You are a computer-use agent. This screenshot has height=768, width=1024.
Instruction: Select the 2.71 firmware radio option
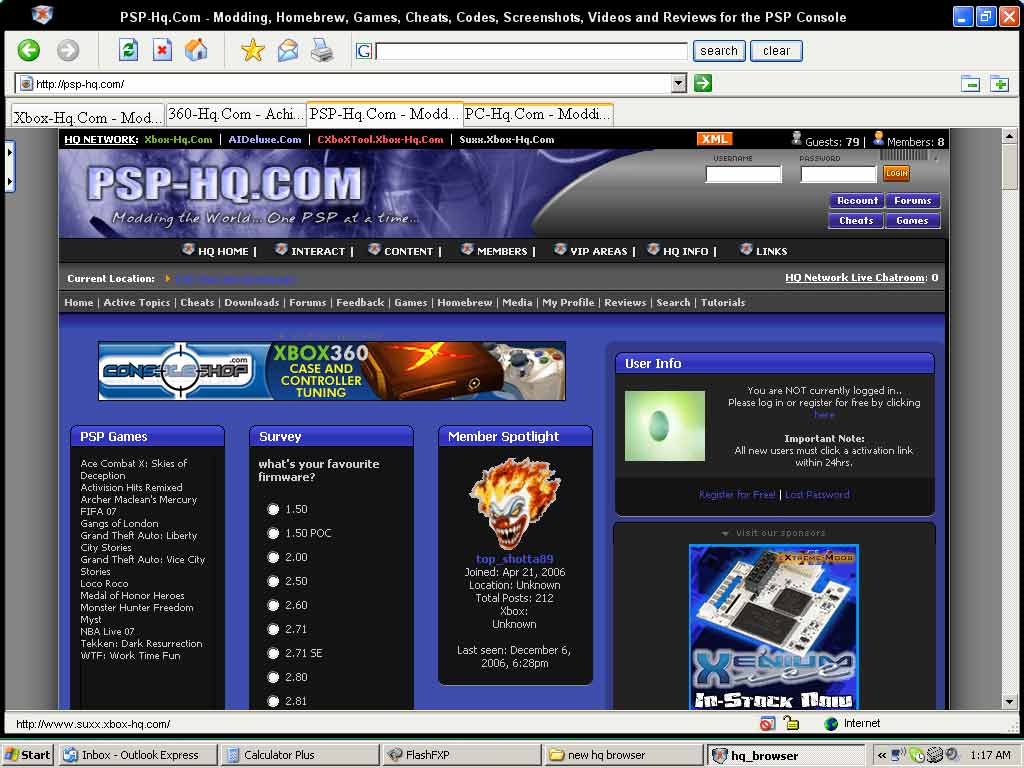[273, 630]
